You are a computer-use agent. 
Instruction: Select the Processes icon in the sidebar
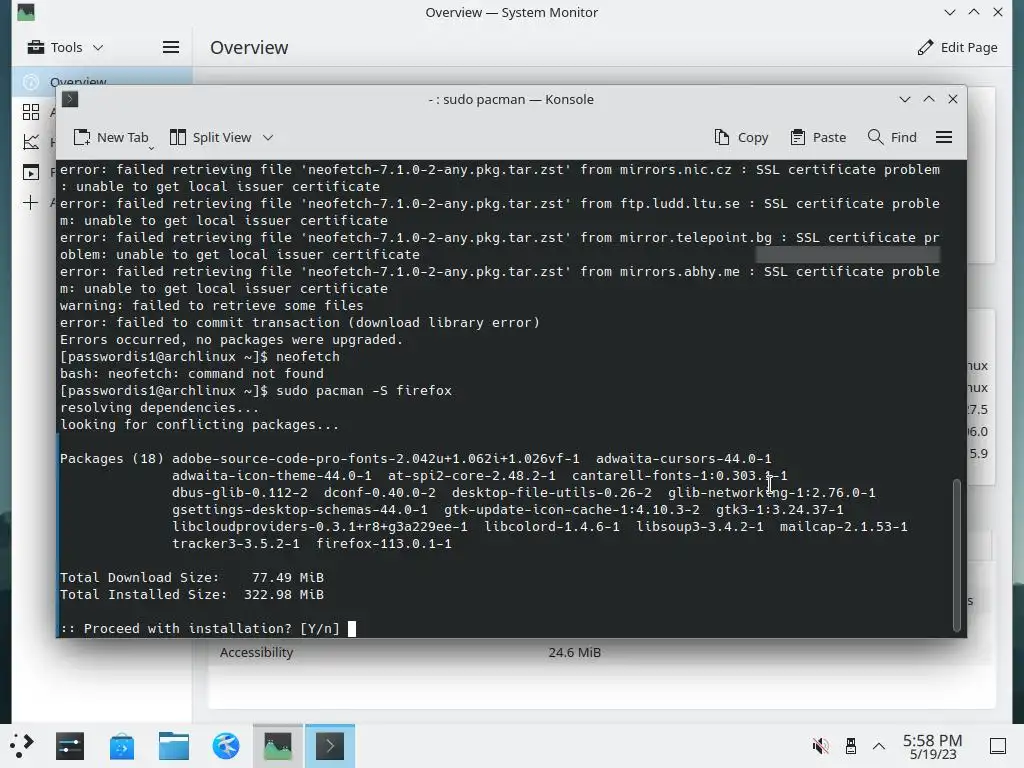[31, 172]
